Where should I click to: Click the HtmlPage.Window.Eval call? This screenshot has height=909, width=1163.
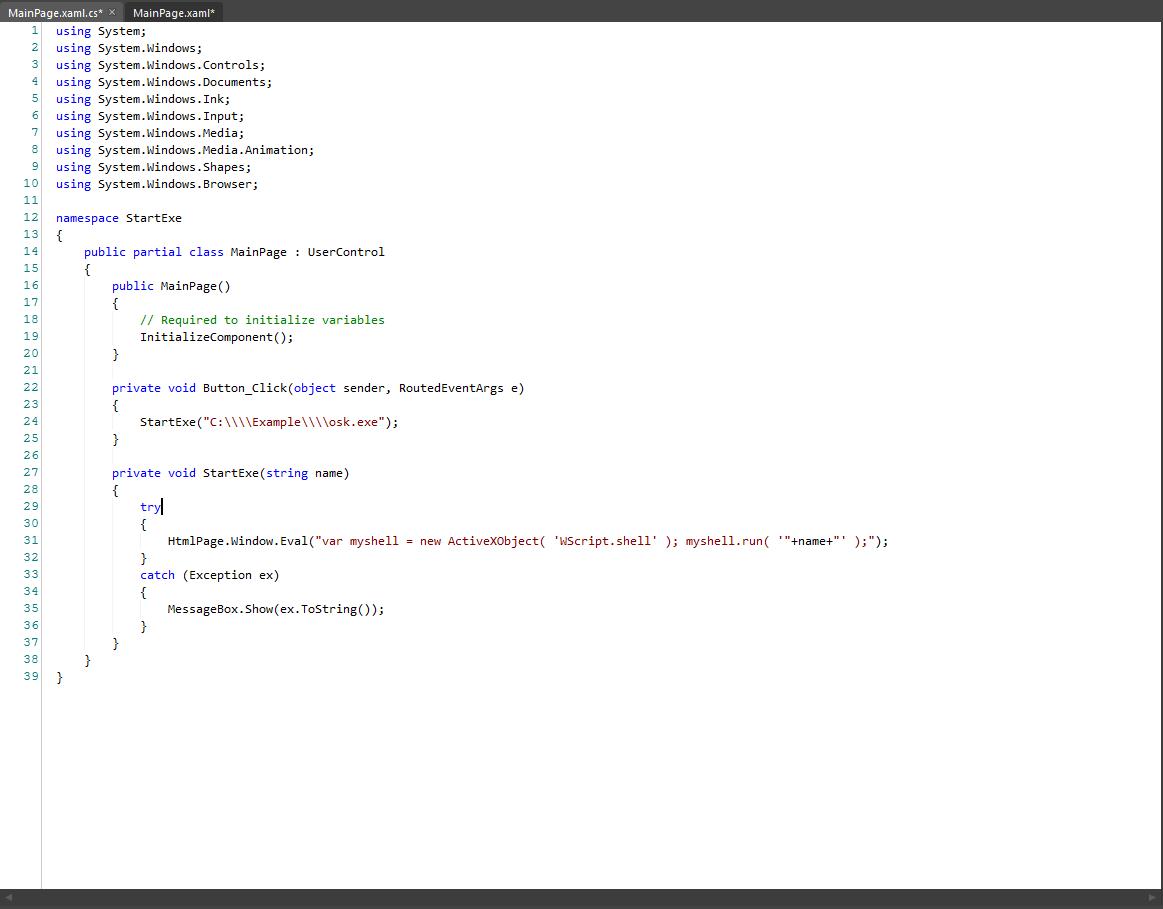[x=238, y=541]
